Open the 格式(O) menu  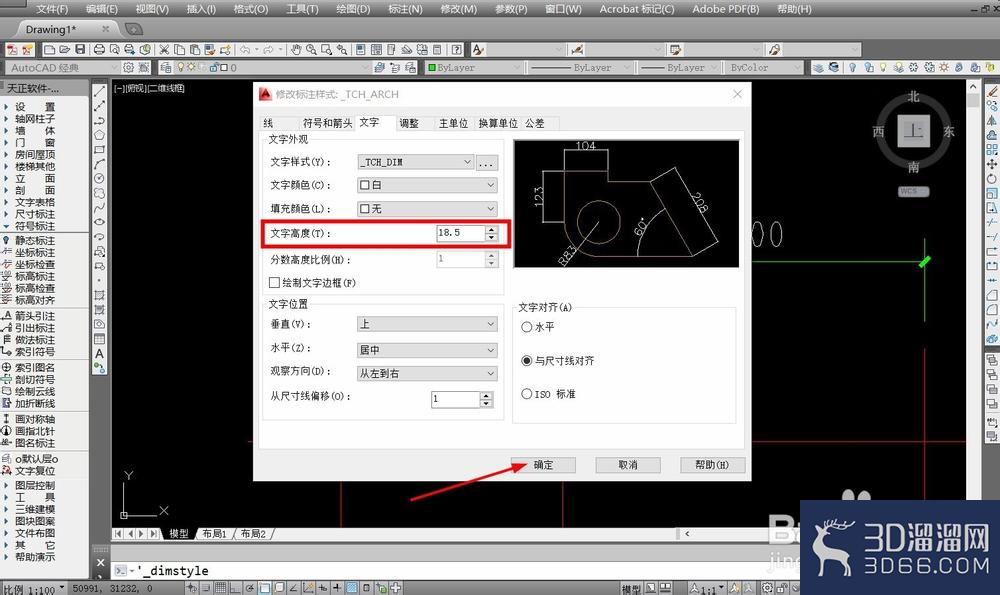tap(251, 9)
